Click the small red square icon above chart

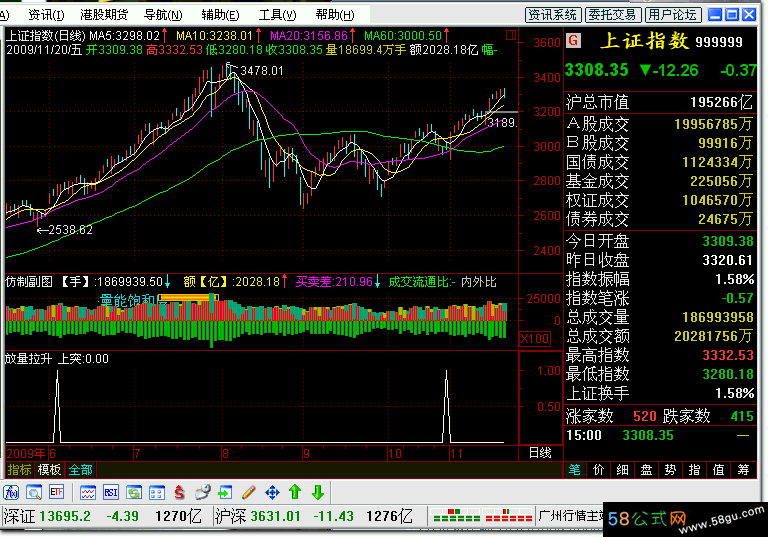511,35
